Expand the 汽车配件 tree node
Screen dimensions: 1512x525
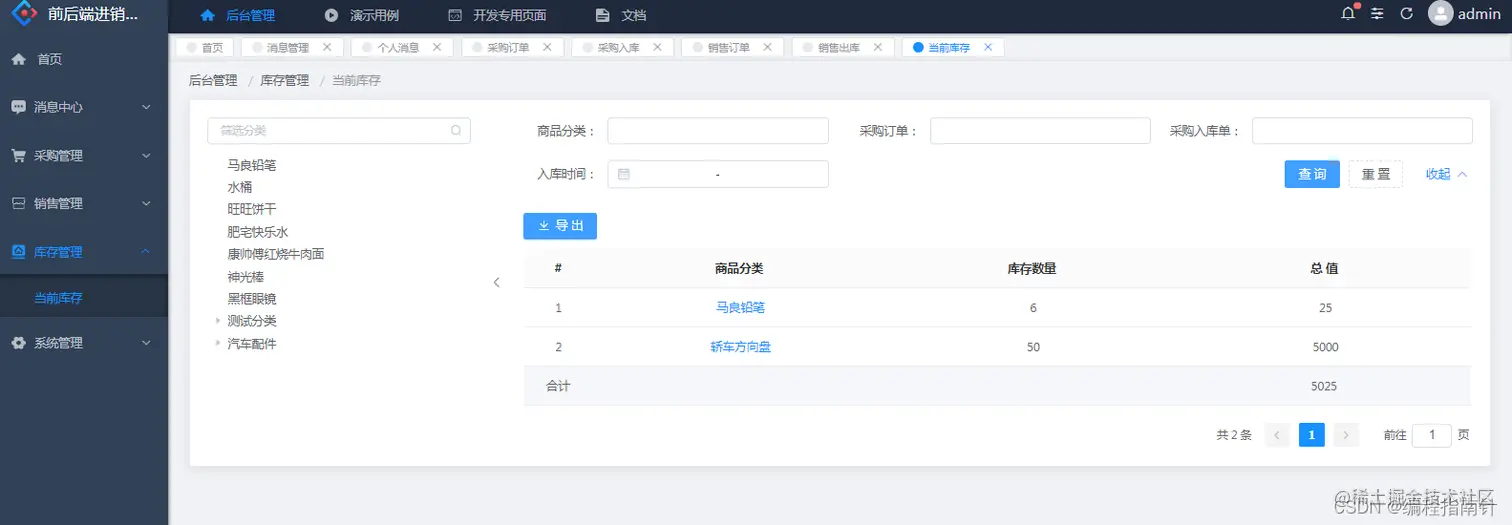[x=218, y=344]
